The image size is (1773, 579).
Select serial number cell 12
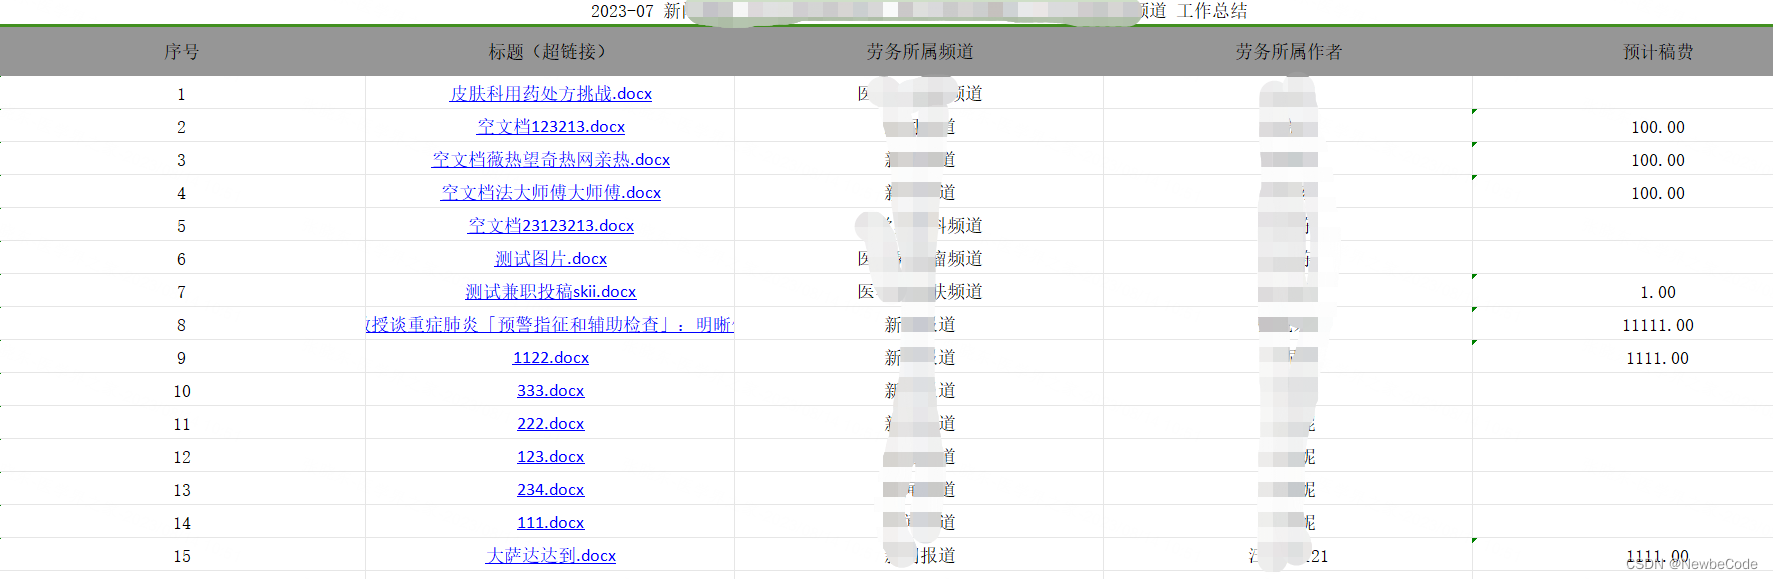pos(182,457)
